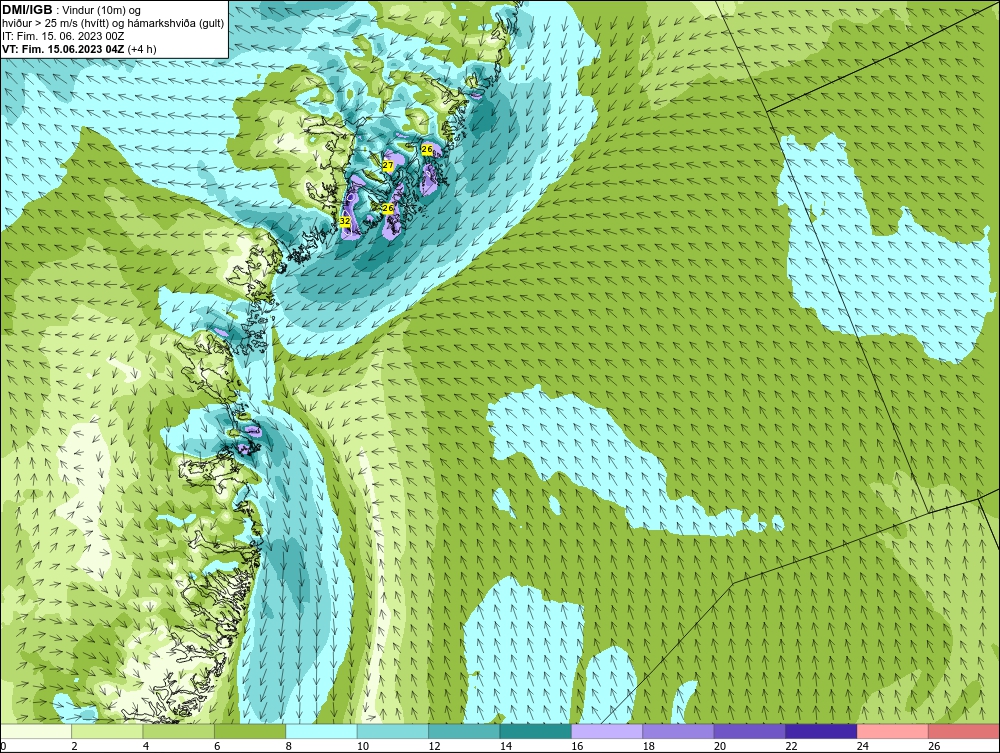Select the 'Vindur (10m) og' legend text
The image size is (1000, 753).
pos(101,10)
